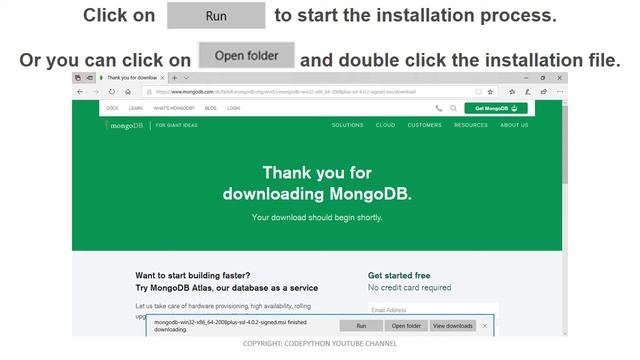Click WHAT'S MONGODB? in top nav
640x360 pixels.
tap(174, 108)
